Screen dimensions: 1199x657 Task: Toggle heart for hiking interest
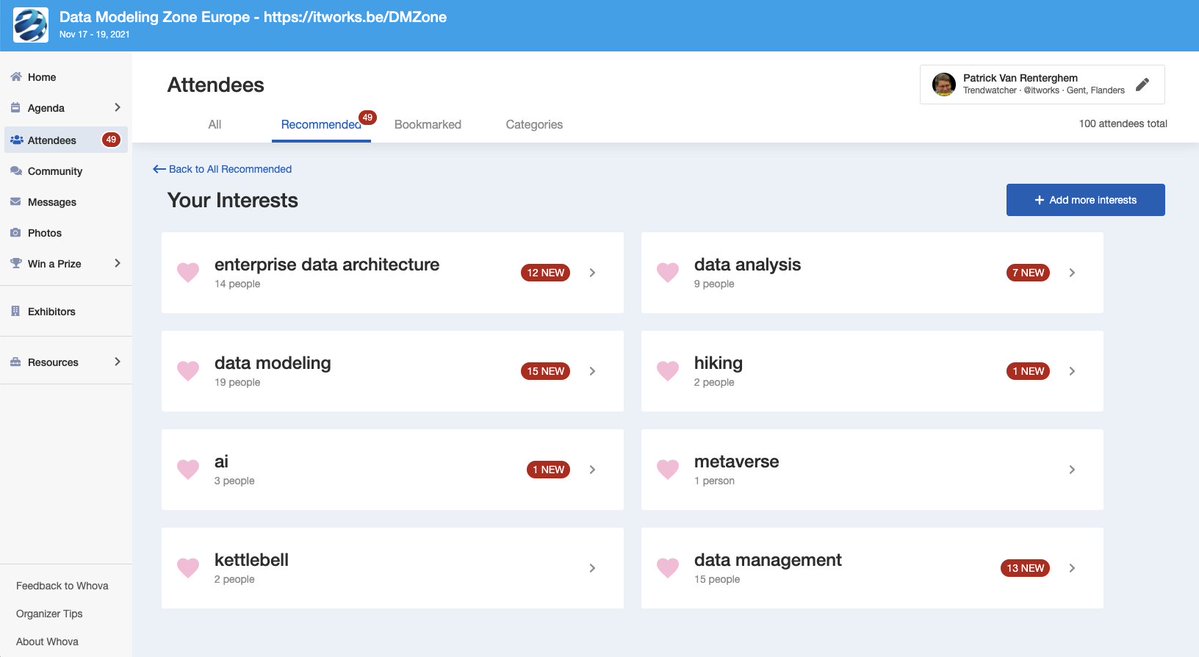pos(668,371)
